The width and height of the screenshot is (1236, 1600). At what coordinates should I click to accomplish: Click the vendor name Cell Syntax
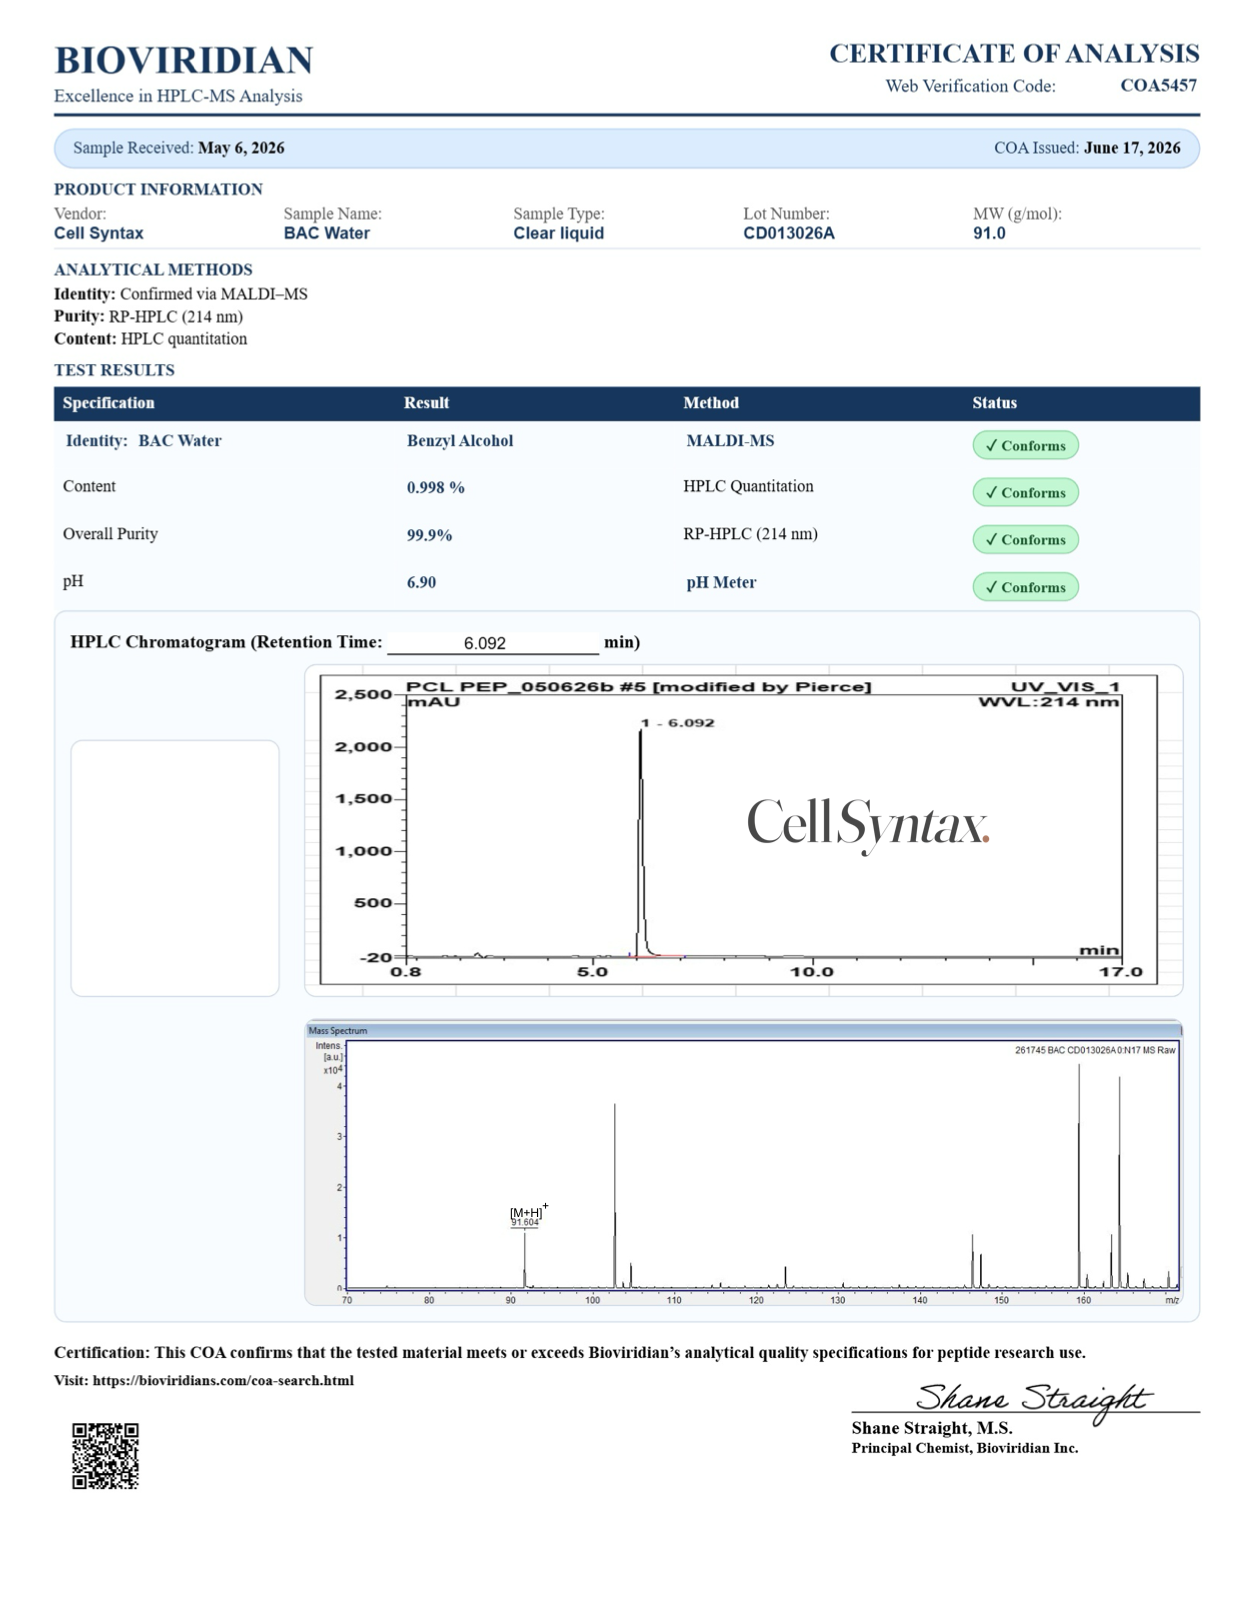pyautogui.click(x=99, y=233)
